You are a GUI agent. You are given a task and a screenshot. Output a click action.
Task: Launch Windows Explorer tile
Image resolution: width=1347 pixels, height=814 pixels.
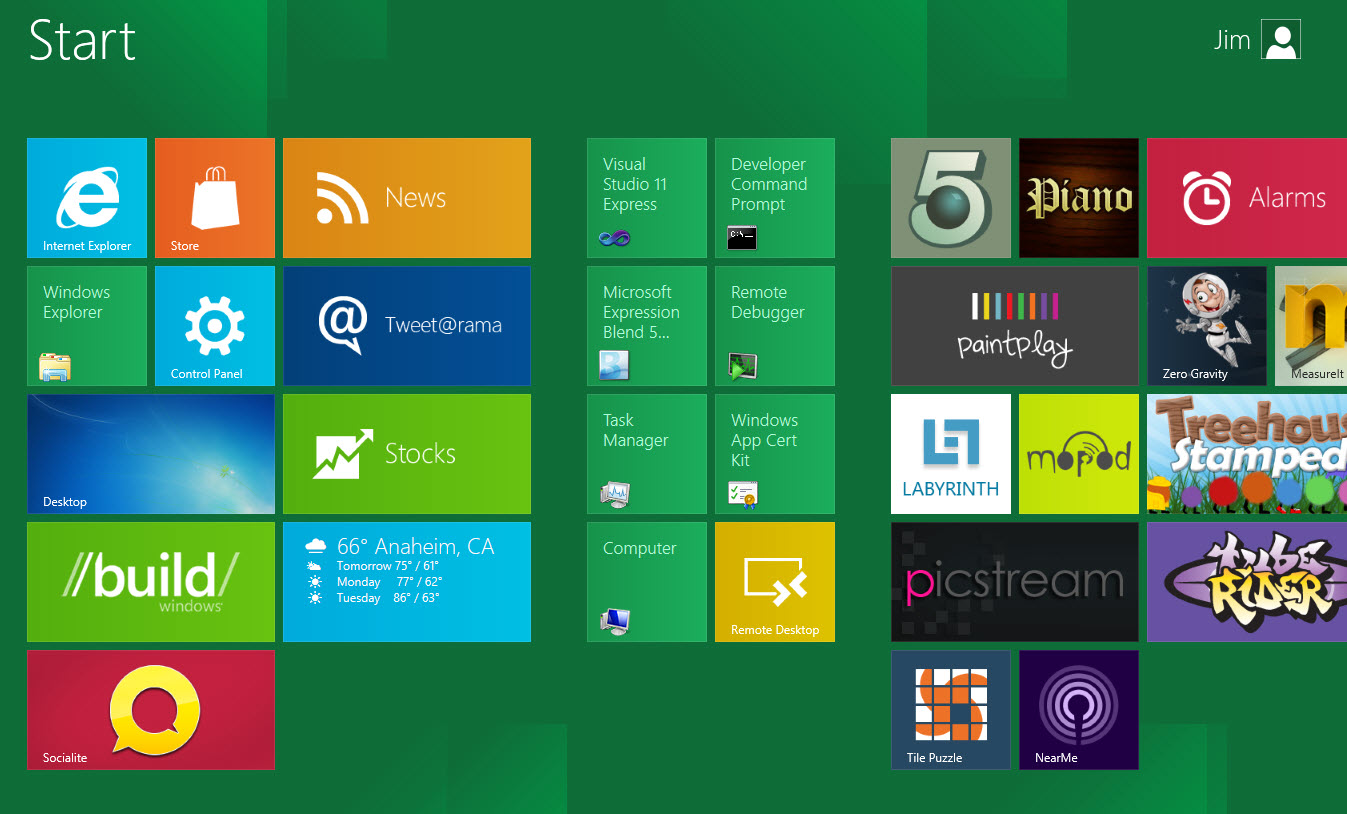pyautogui.click(x=87, y=326)
